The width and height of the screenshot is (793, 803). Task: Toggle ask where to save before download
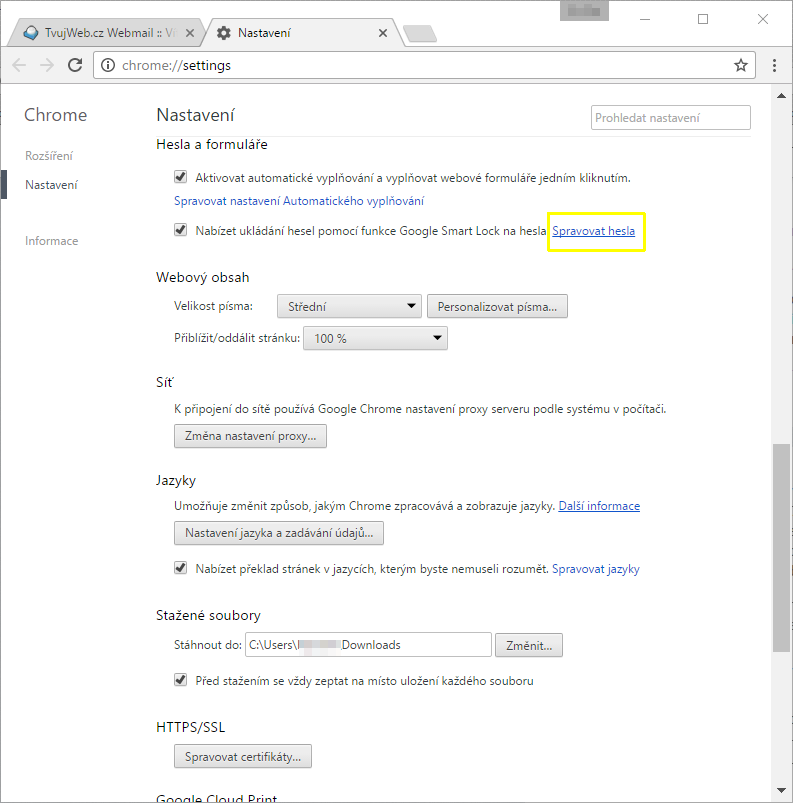click(181, 680)
